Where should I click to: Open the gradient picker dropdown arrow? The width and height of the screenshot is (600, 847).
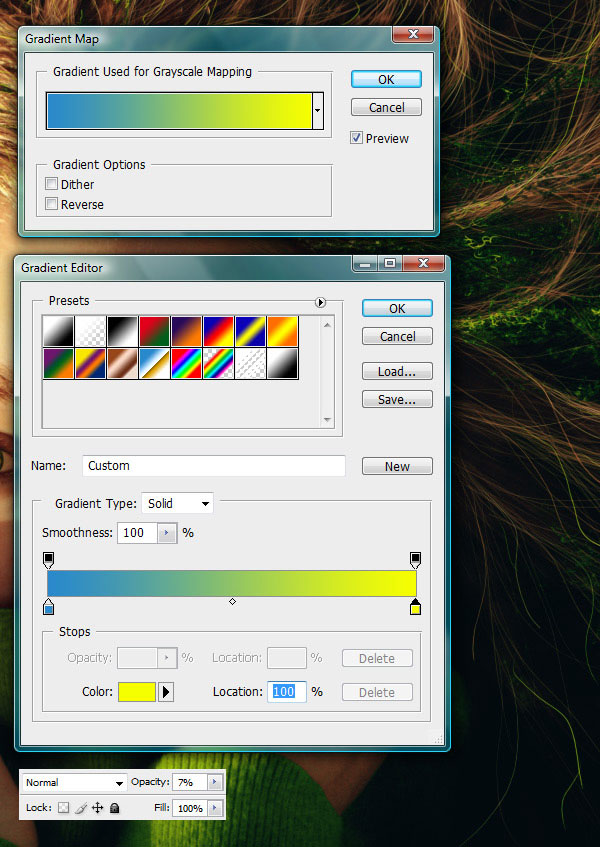point(318,111)
